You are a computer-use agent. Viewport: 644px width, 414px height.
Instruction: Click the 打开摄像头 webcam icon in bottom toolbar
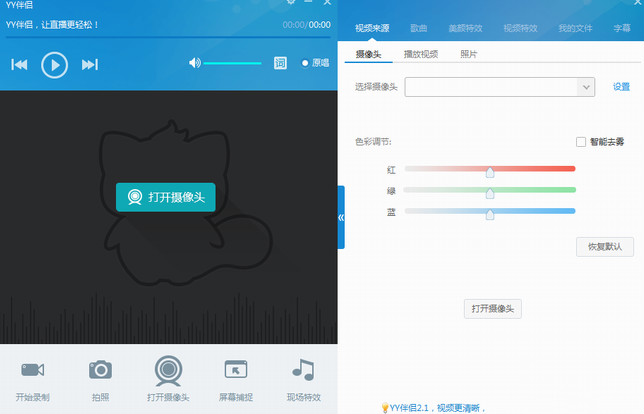(168, 379)
